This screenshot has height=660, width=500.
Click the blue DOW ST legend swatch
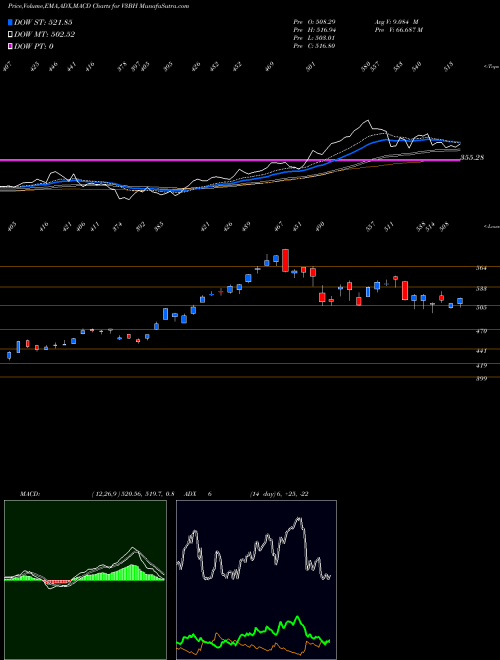(10, 22)
